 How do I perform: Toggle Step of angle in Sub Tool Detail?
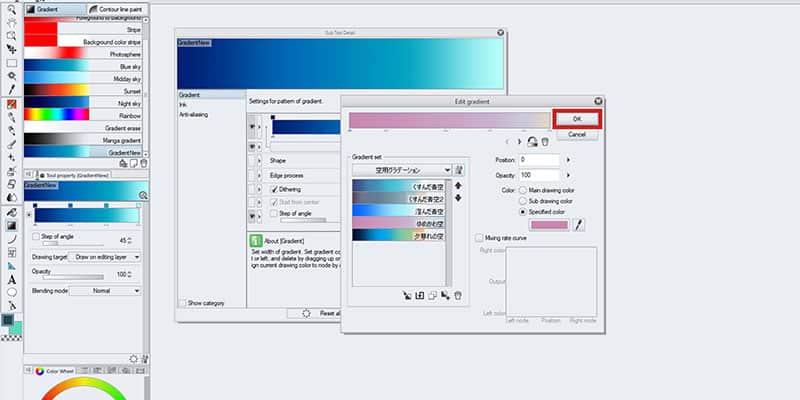click(274, 213)
